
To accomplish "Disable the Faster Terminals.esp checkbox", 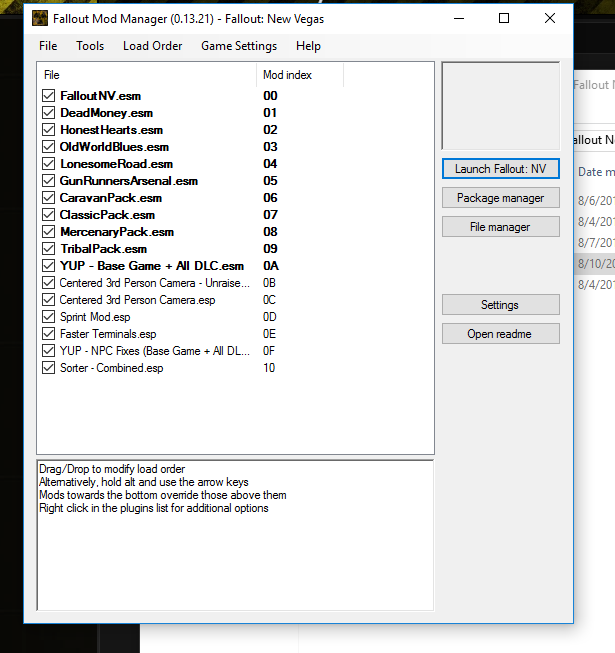I will [48, 334].
